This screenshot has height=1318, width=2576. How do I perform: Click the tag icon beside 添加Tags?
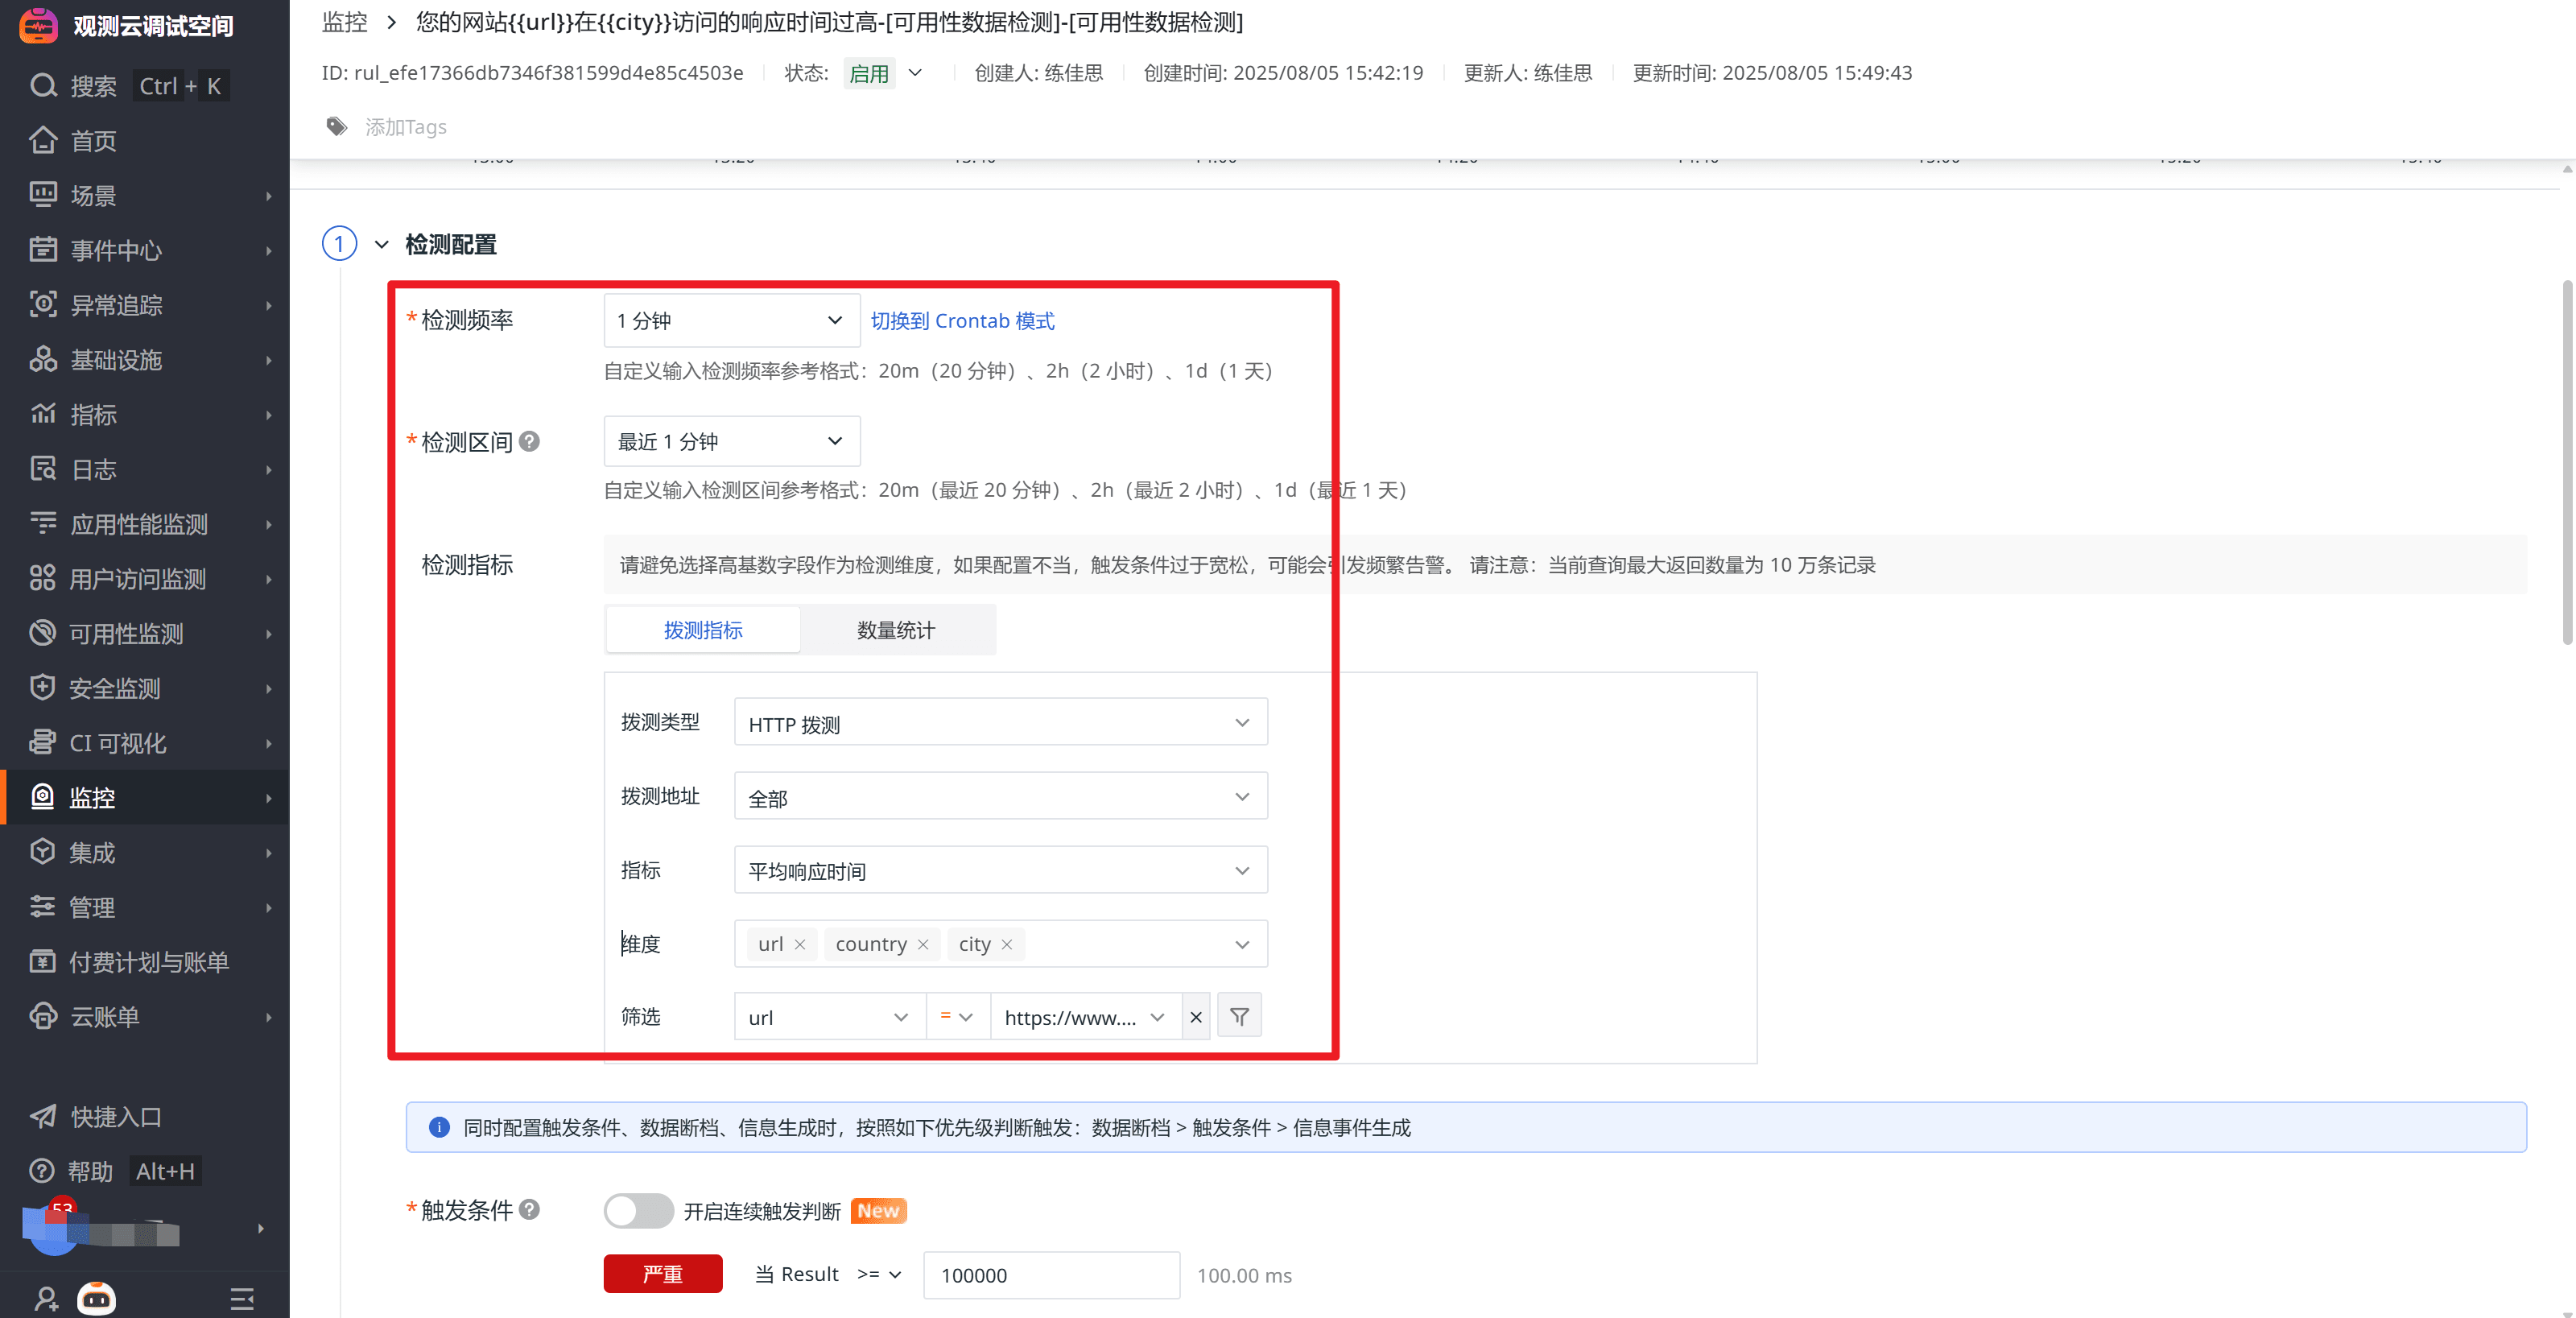(x=337, y=126)
